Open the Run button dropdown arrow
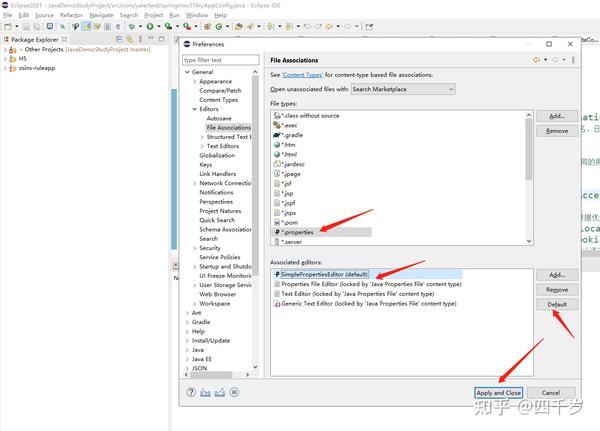Screen dimensions: 600x431 coord(159,26)
